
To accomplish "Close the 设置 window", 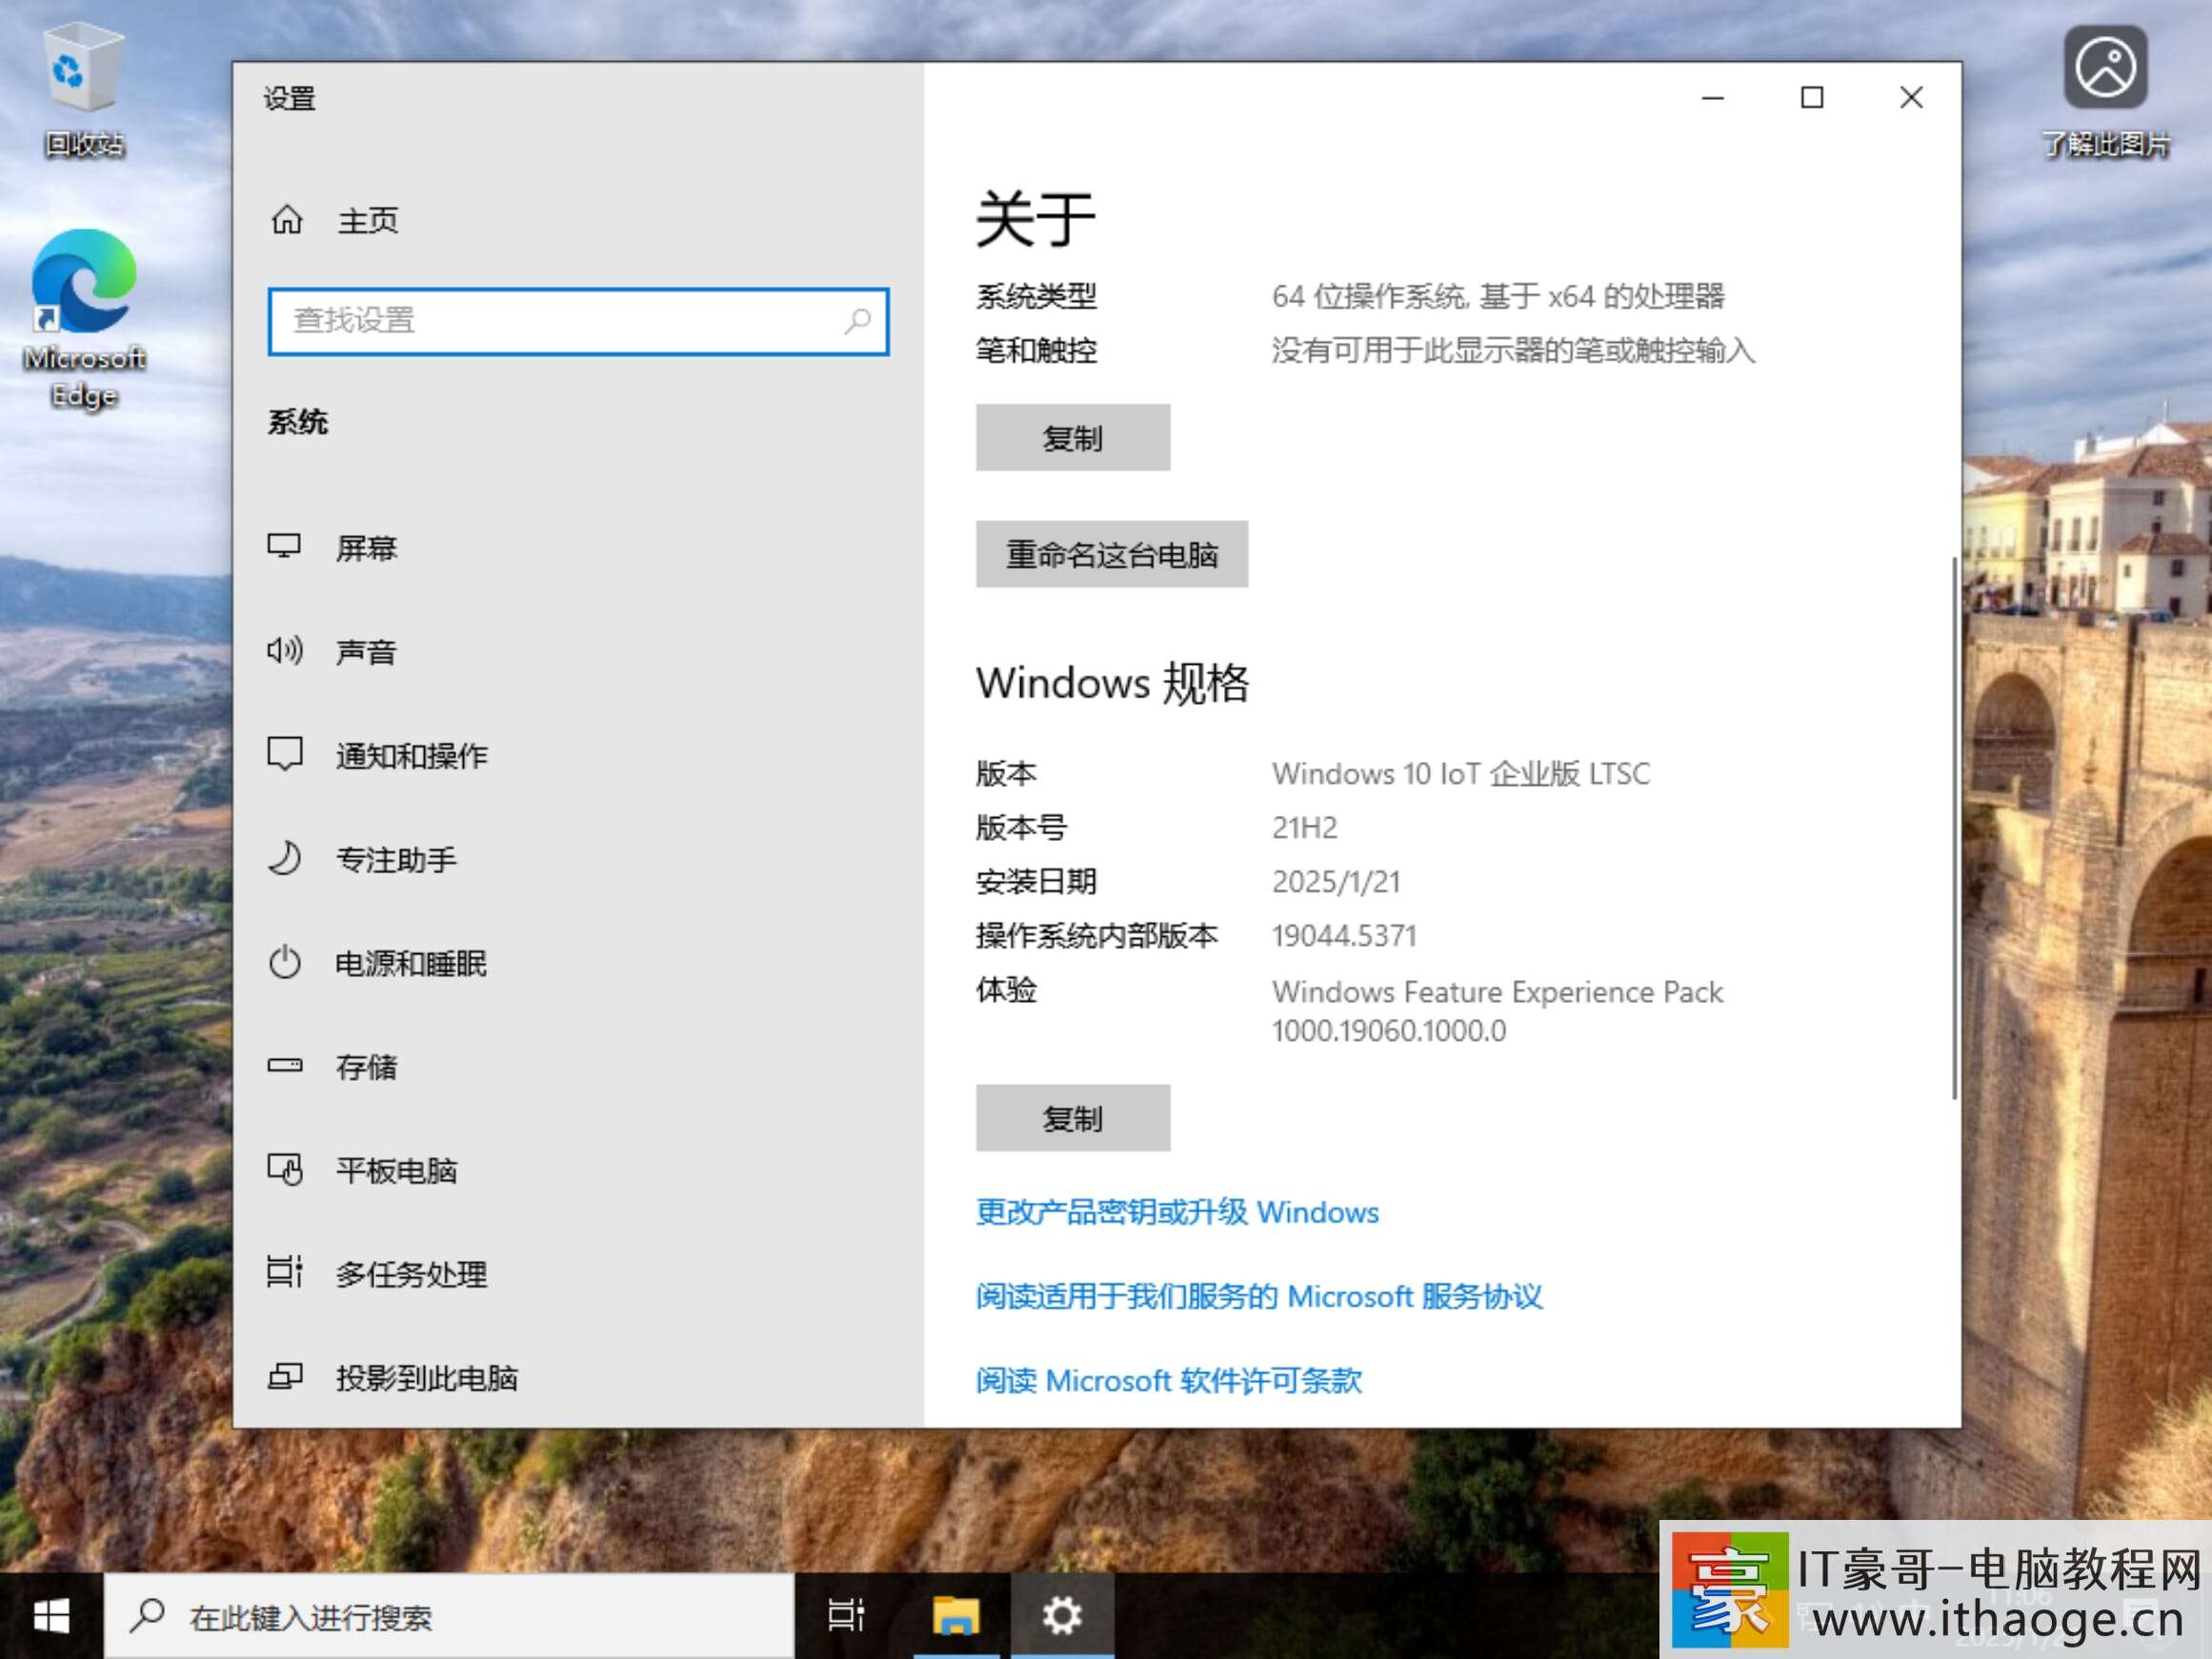I will click(1911, 97).
